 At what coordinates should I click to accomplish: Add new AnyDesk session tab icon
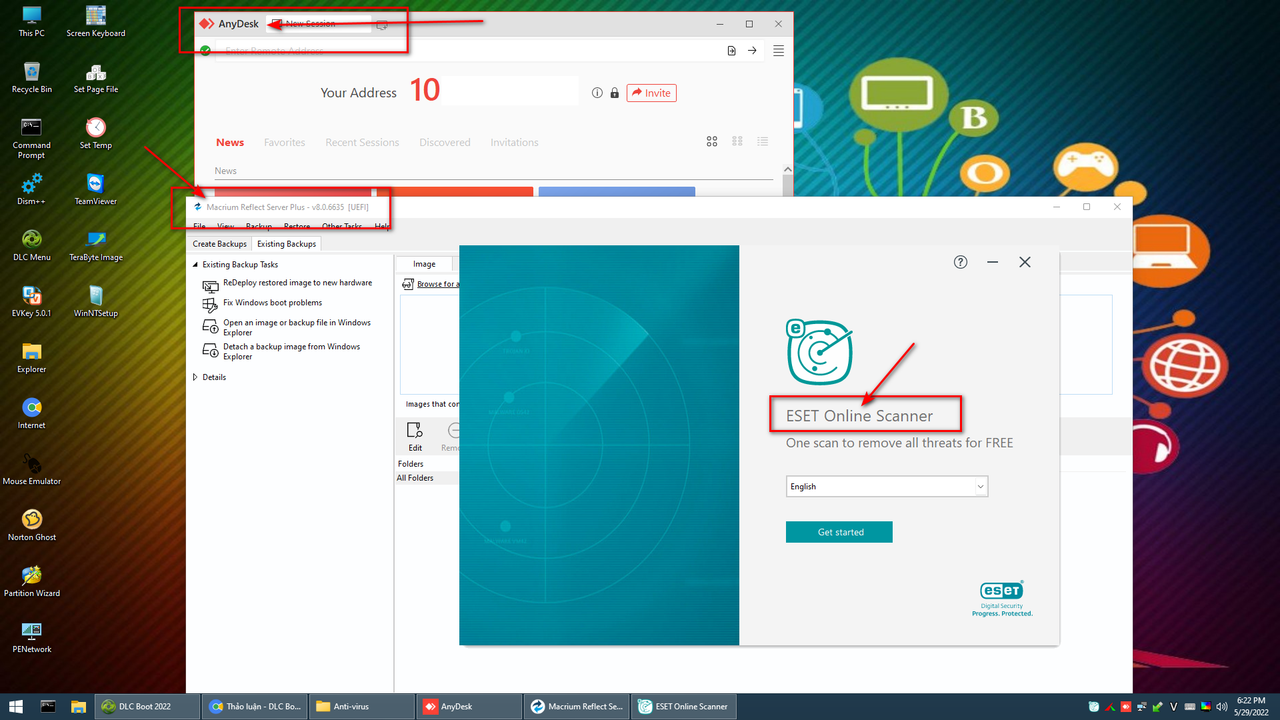tap(382, 24)
